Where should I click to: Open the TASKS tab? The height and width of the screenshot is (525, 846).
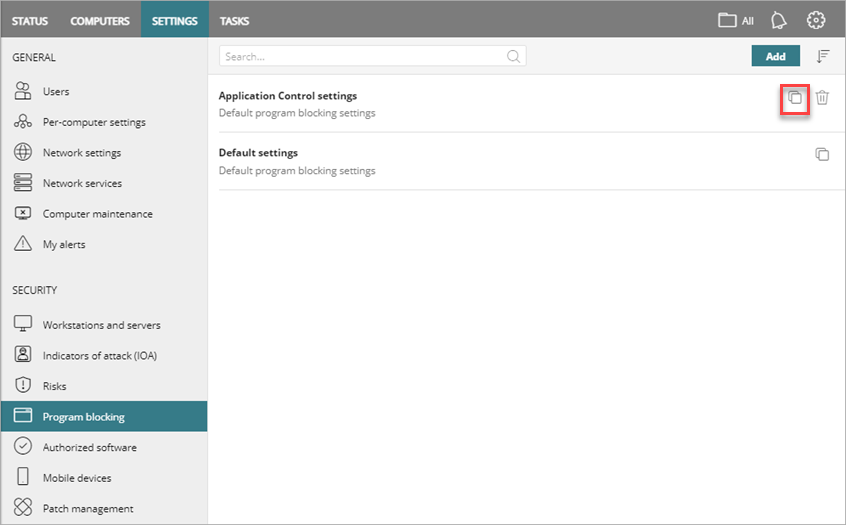(234, 21)
